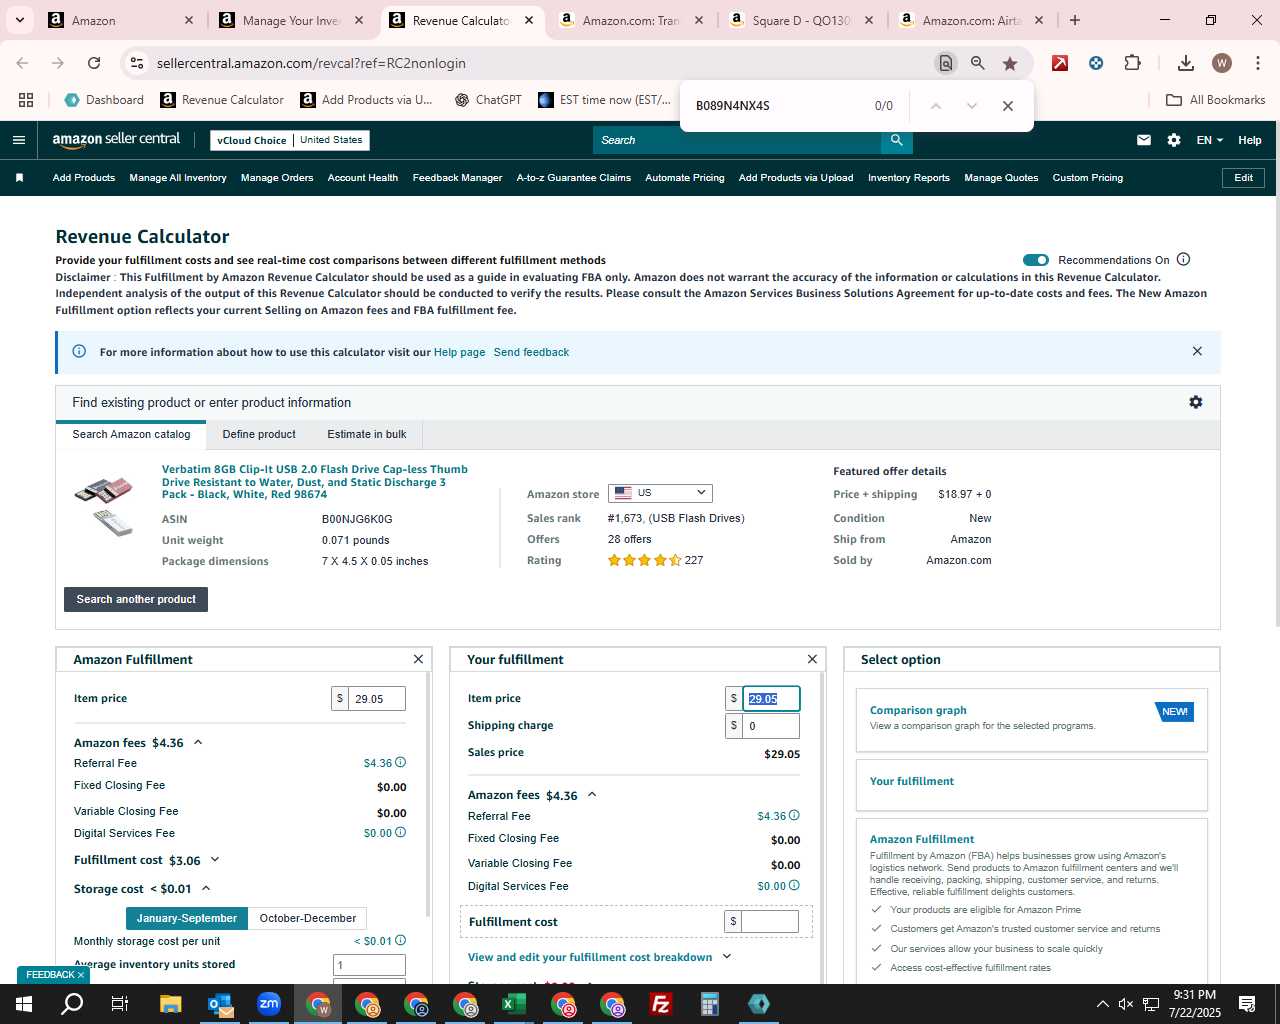Collapse Amazon fees in Your fulfillment panel

click(x=592, y=795)
